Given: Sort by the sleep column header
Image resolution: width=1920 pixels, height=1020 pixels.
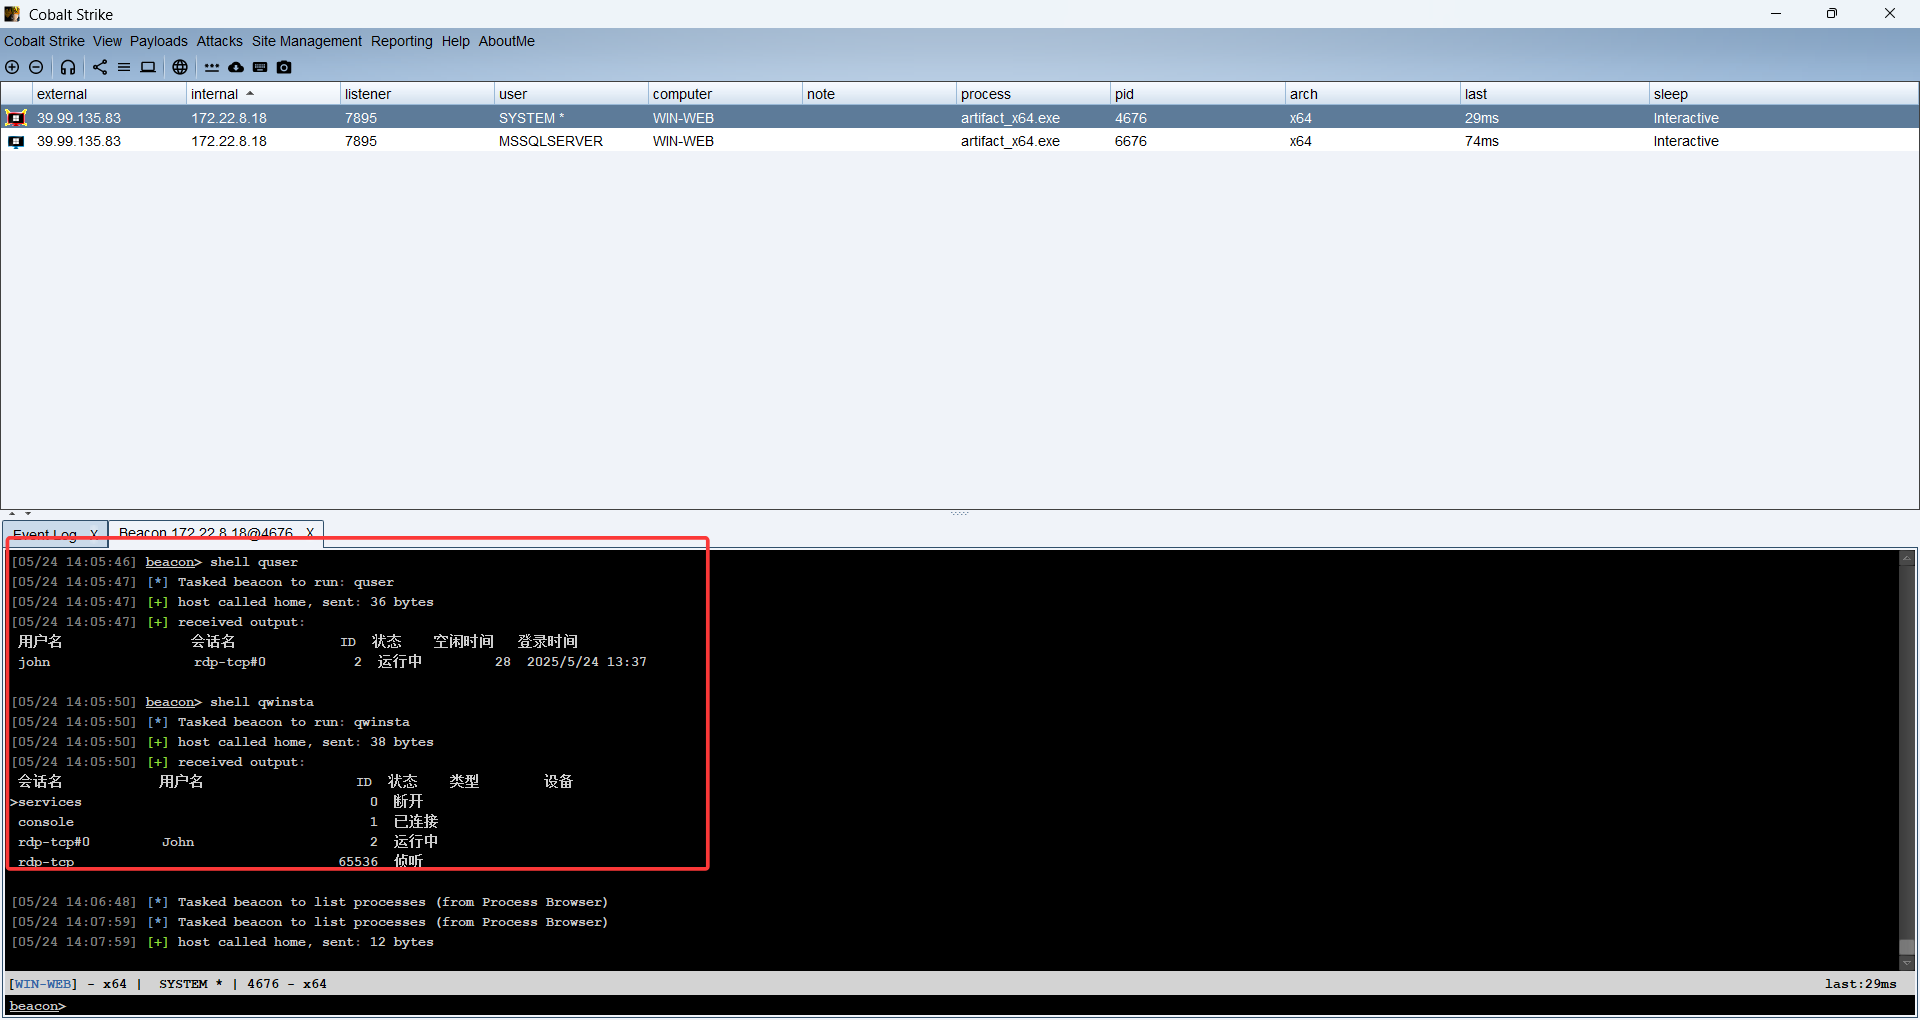Looking at the screenshot, I should 1784,94.
